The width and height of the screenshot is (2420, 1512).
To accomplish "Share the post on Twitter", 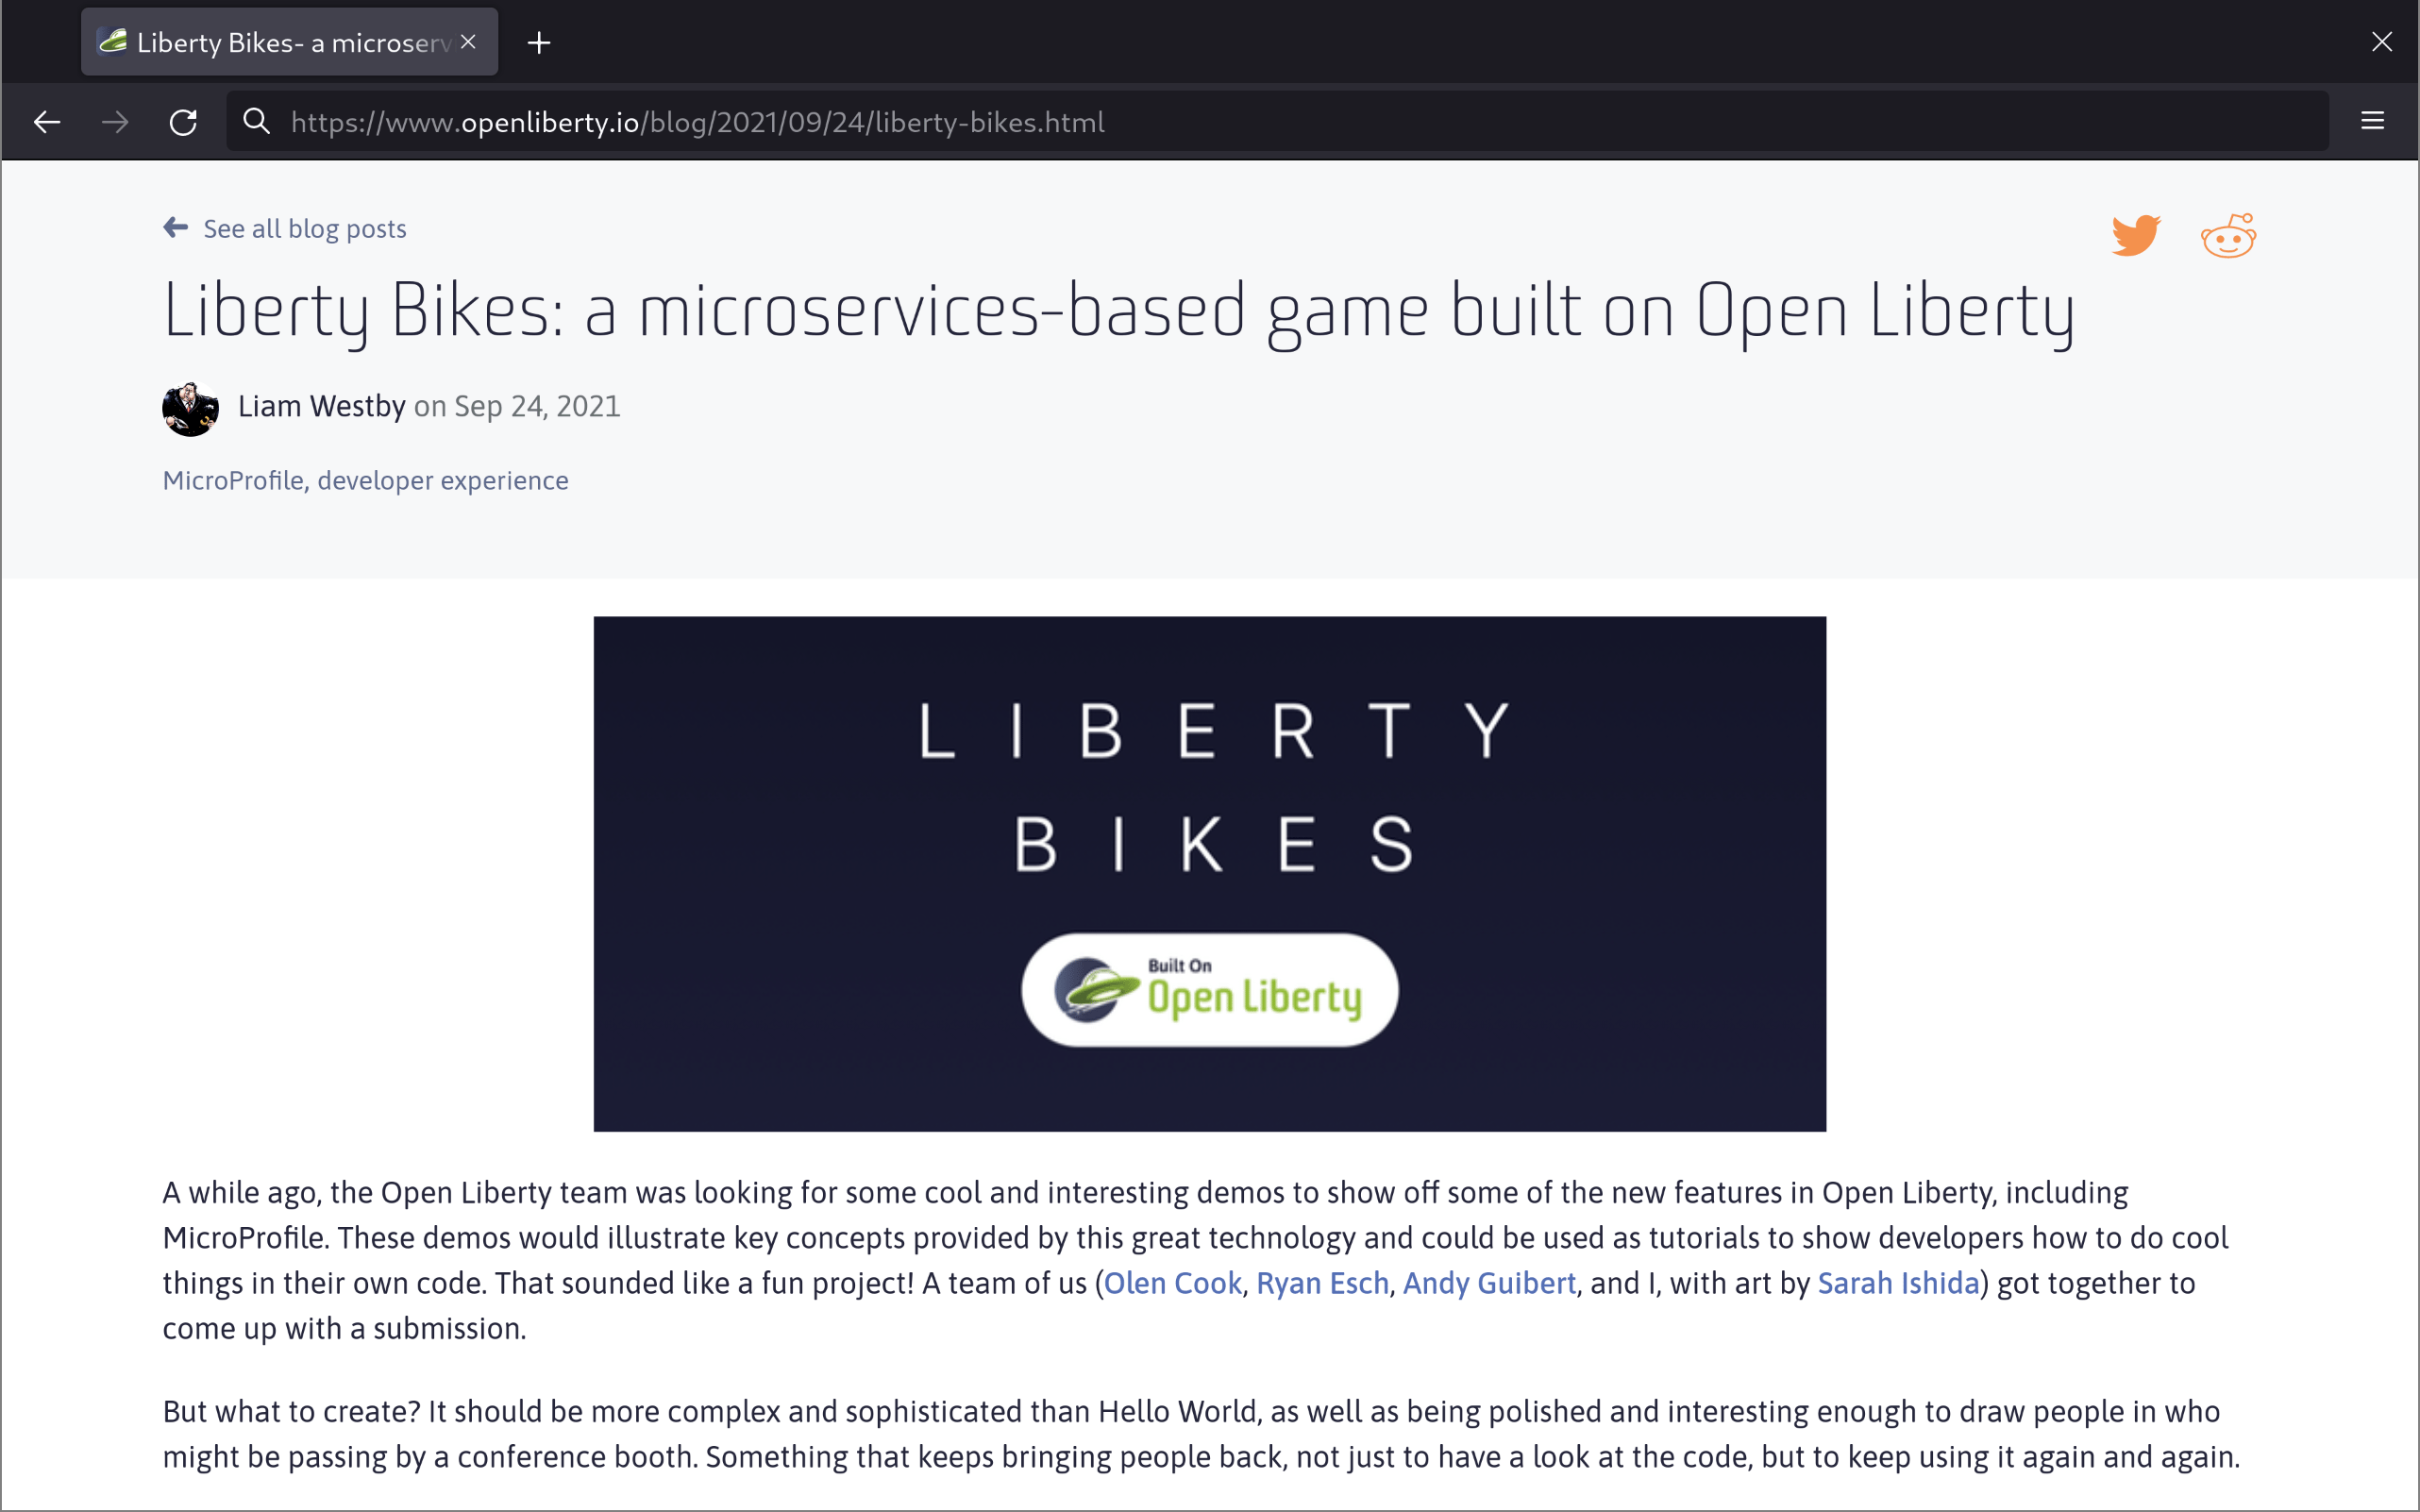I will click(x=2136, y=234).
